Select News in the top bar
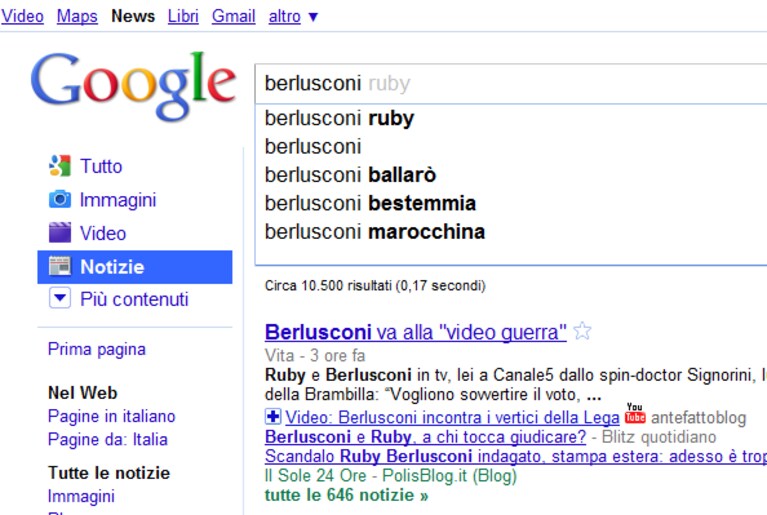 pyautogui.click(x=133, y=16)
